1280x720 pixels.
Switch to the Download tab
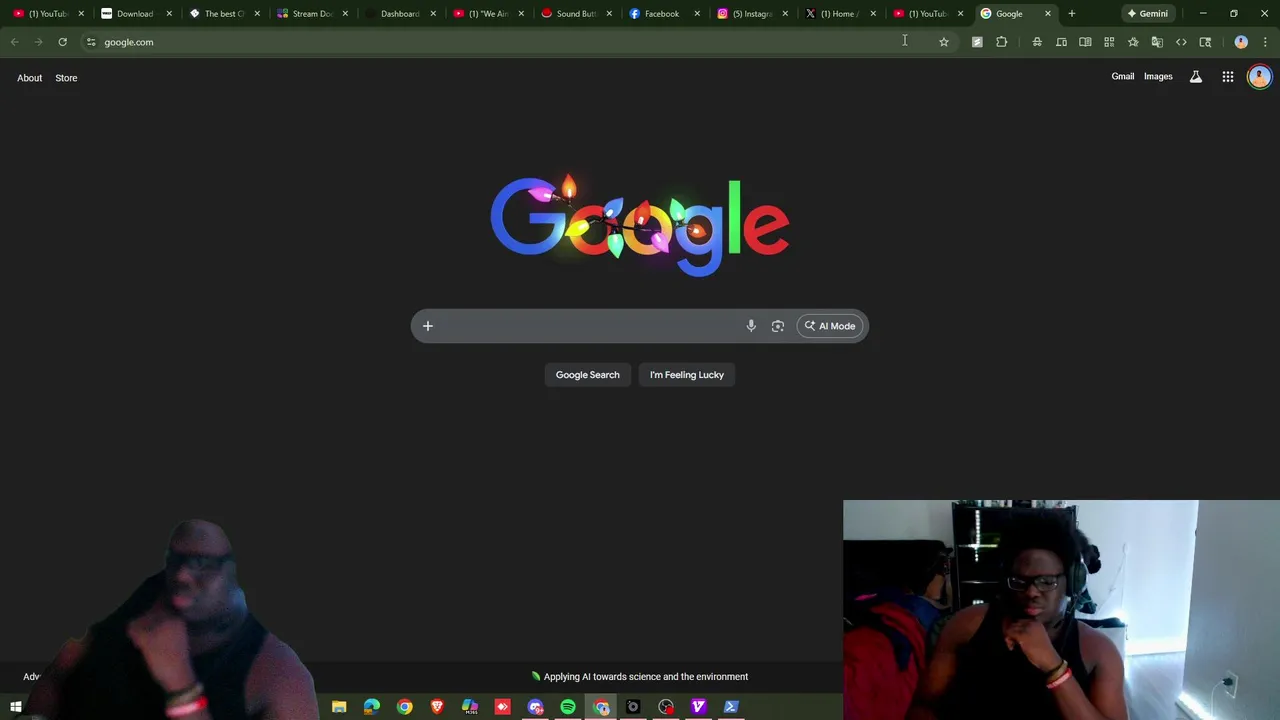tap(134, 14)
